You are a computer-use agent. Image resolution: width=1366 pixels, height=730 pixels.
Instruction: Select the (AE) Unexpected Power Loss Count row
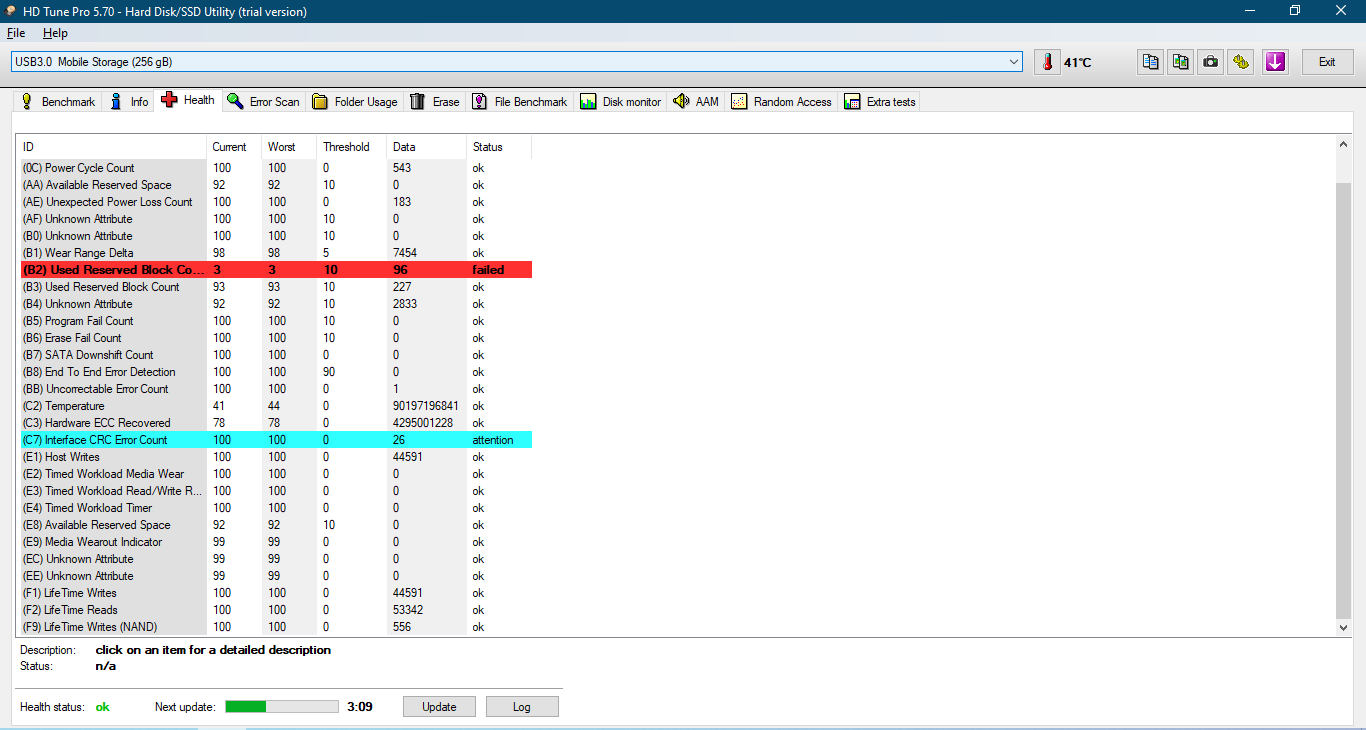pos(276,202)
